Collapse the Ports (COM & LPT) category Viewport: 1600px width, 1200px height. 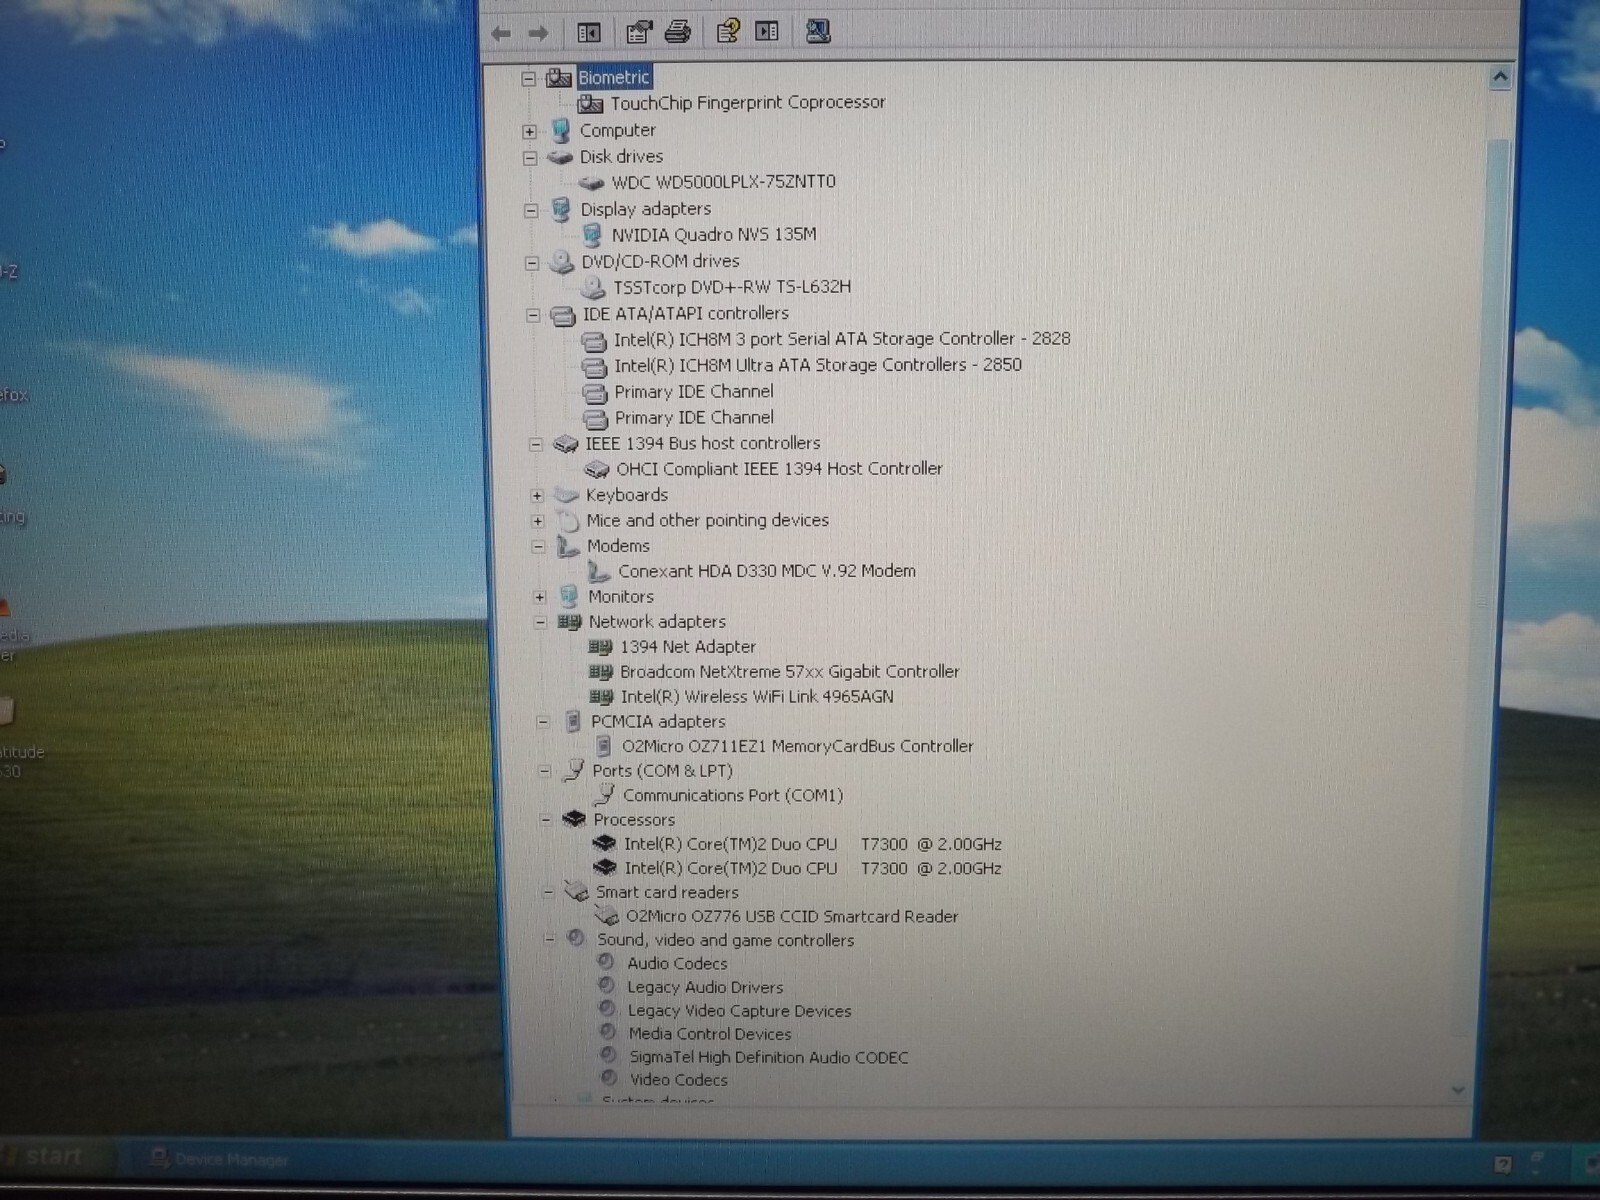544,771
